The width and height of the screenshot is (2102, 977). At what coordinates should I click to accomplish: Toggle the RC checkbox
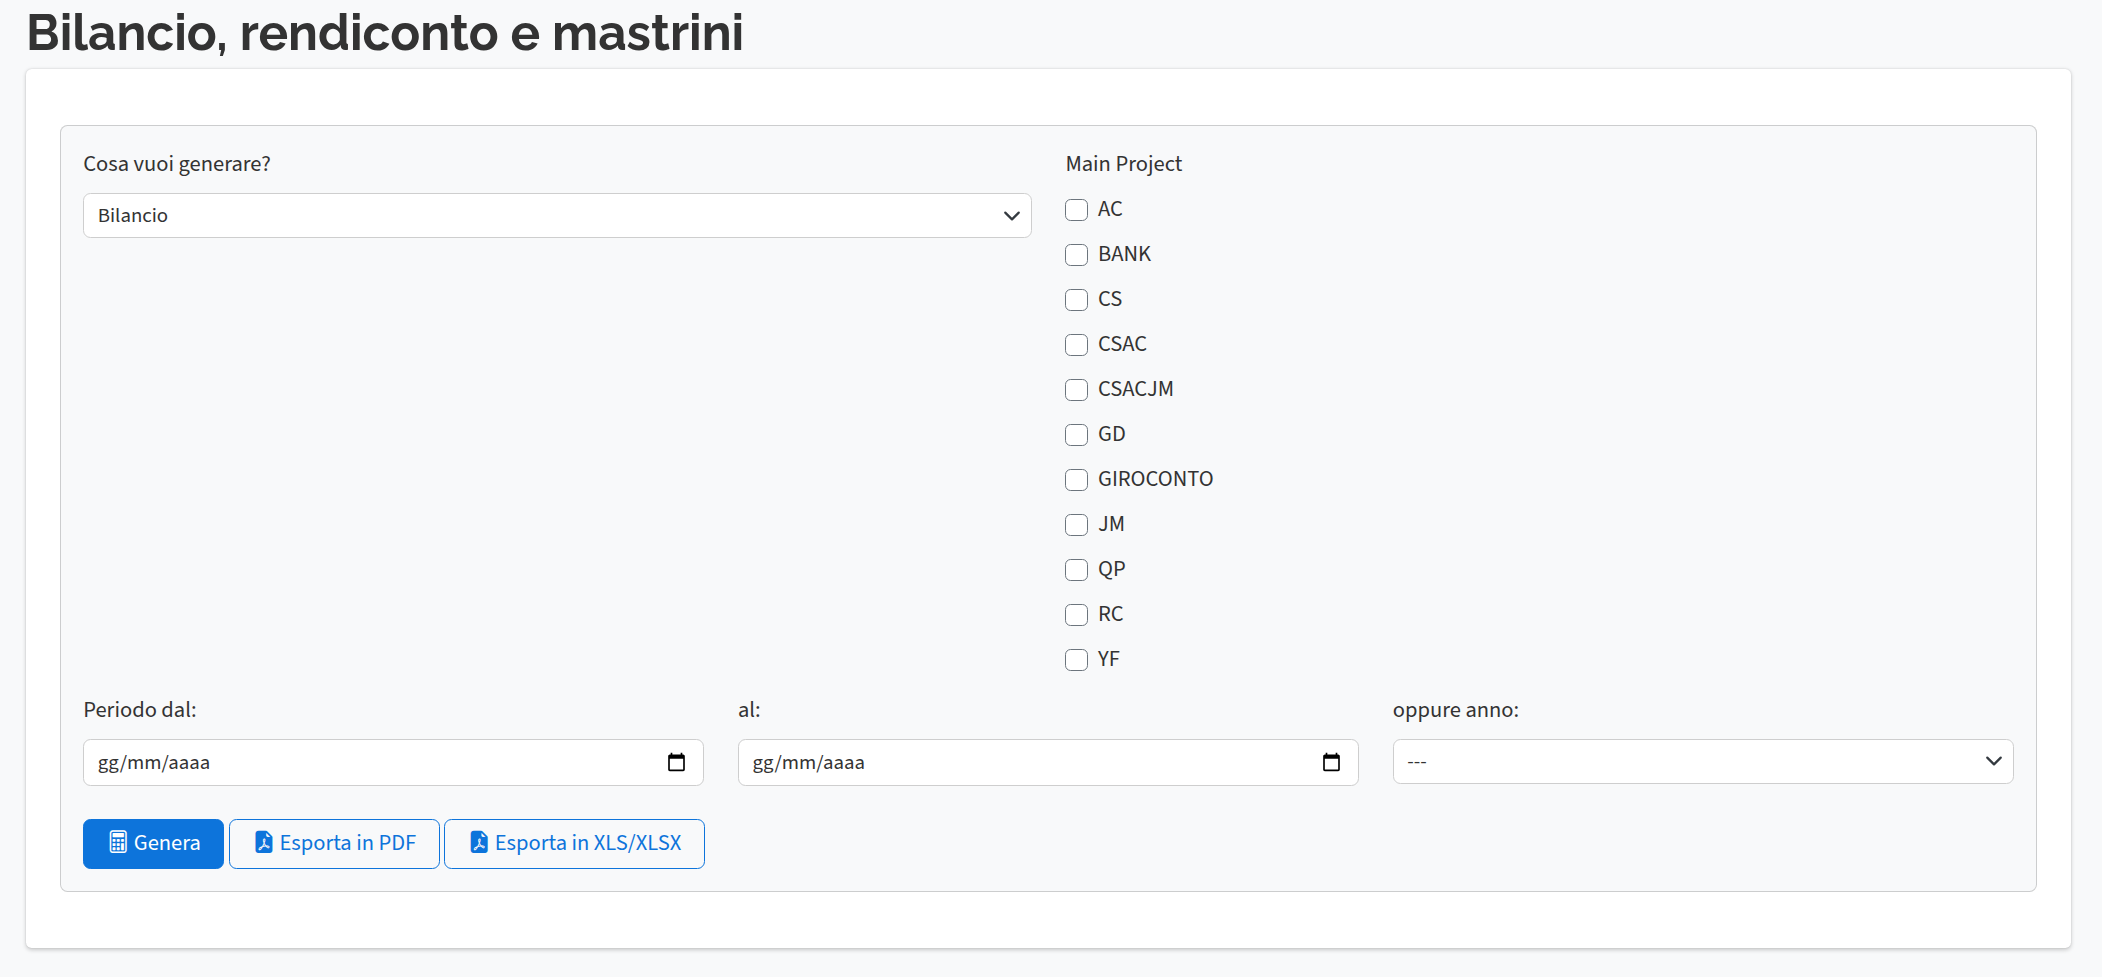[1076, 615]
